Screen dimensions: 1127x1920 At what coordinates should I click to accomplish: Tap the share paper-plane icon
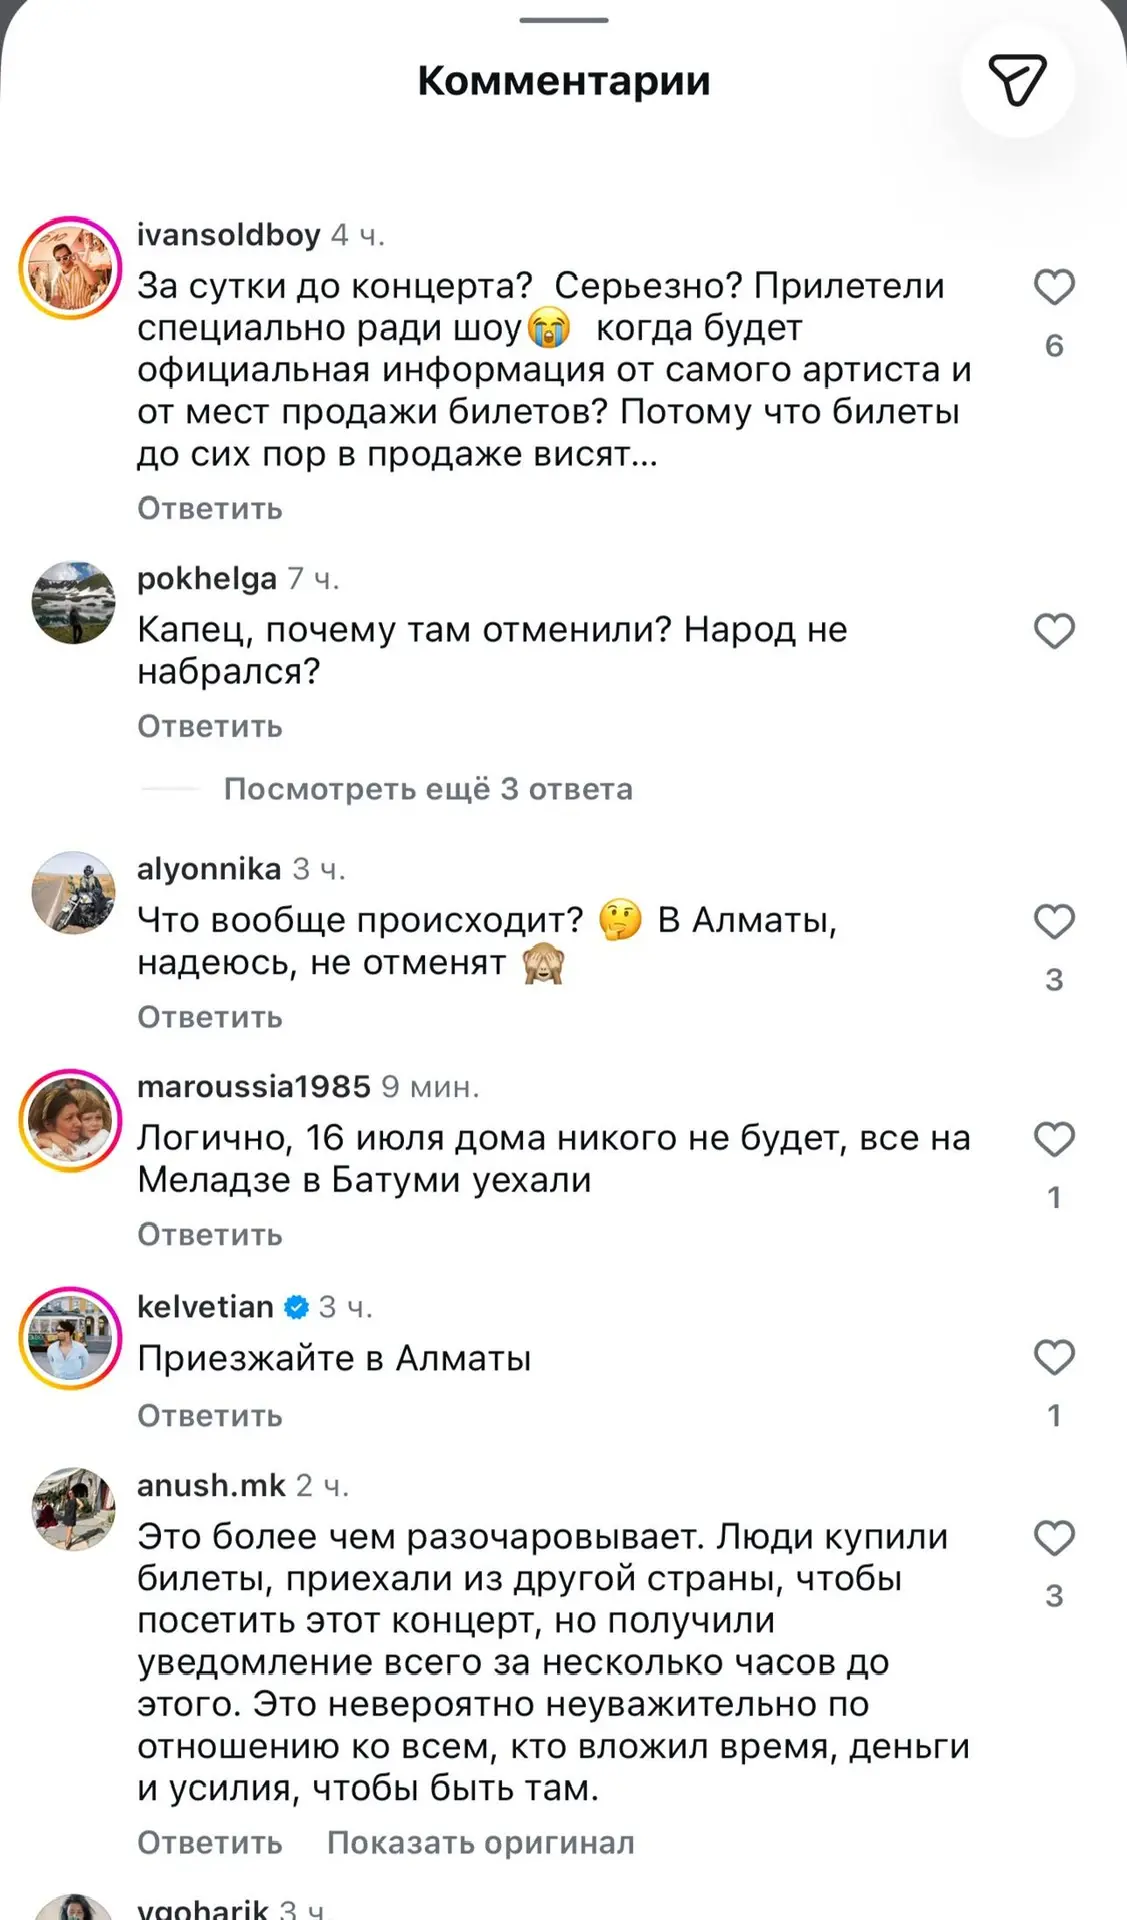(1017, 80)
